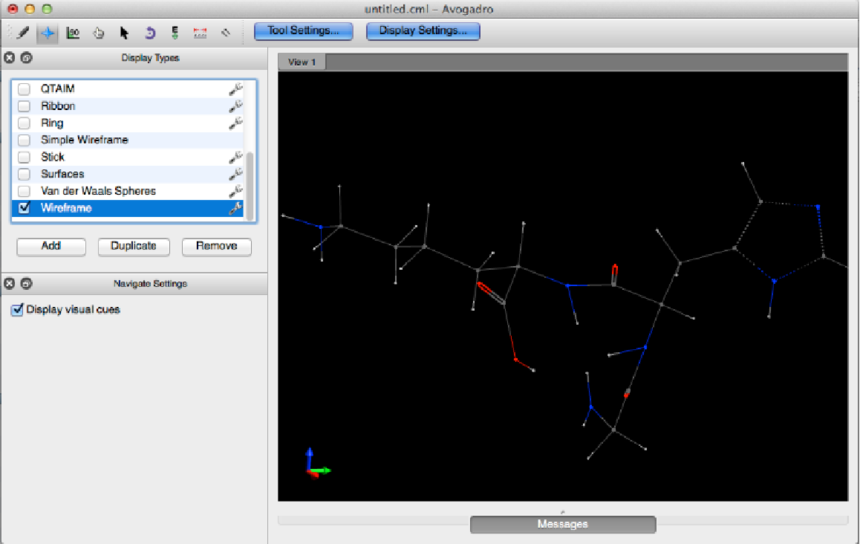Screen dimensions: 860x544
Task: Switch to the View 1 tab
Action: pyautogui.click(x=302, y=62)
